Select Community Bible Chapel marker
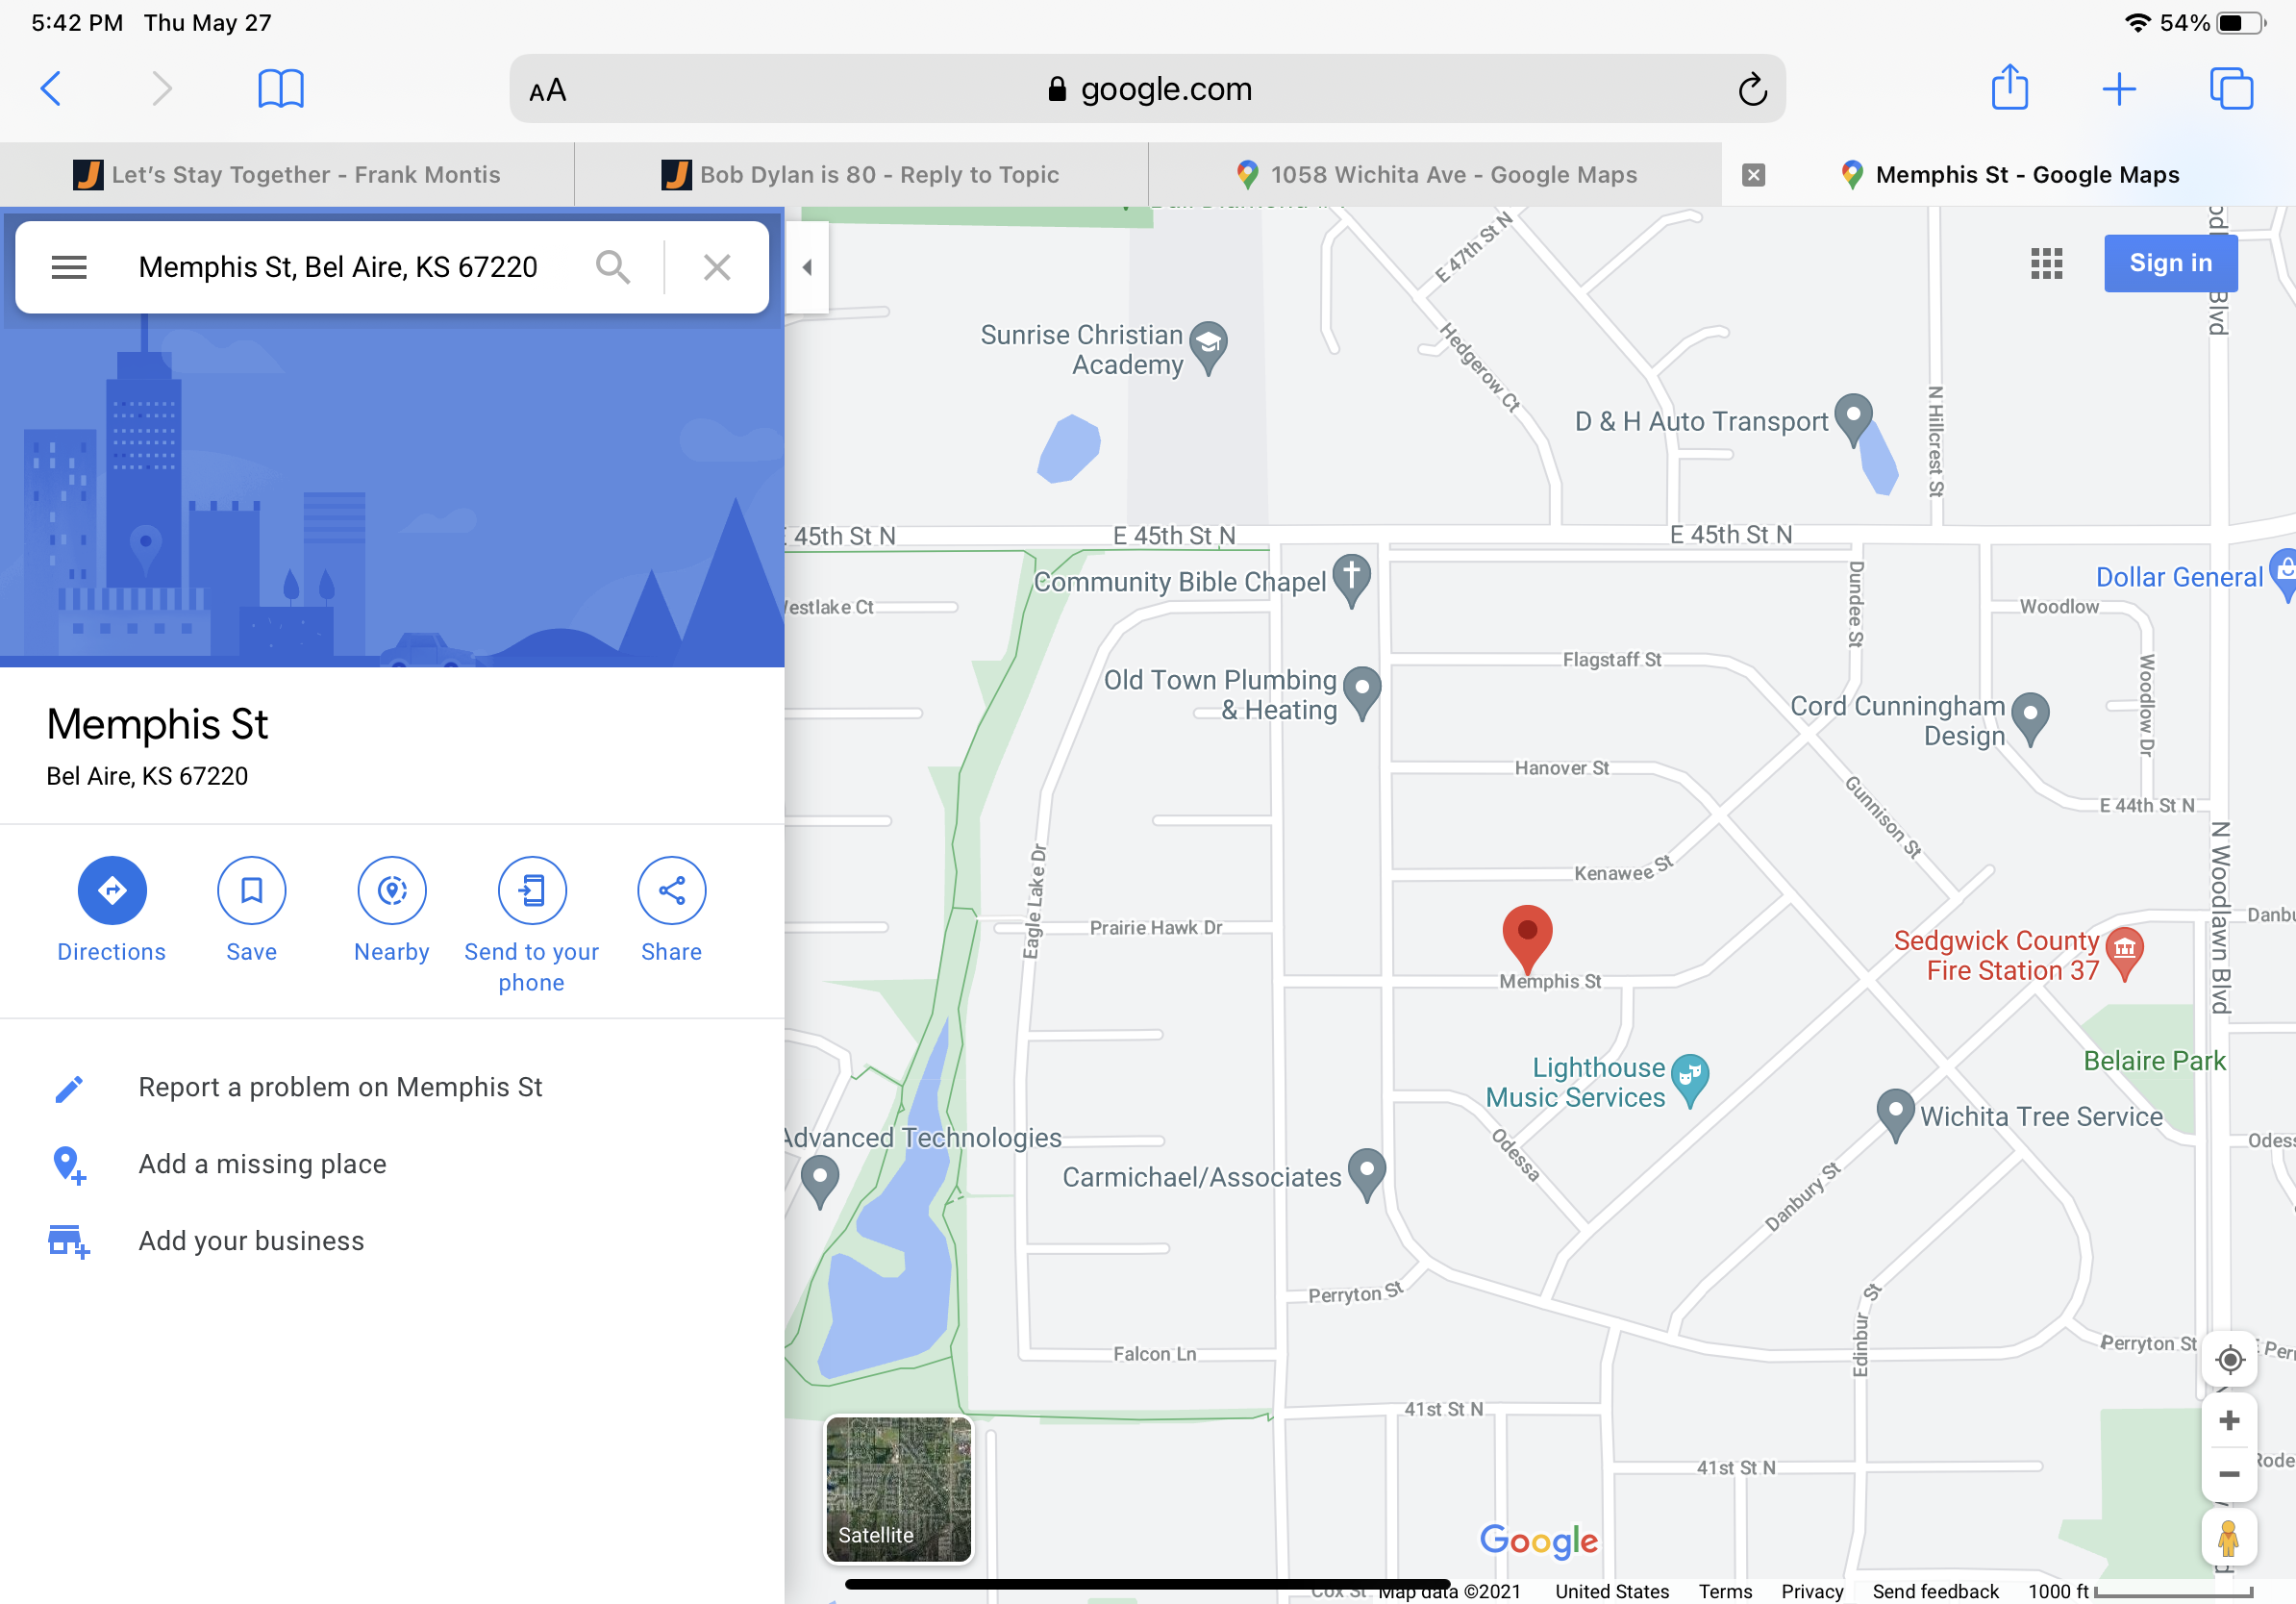Screen dimensions: 2296x1604 point(1351,581)
